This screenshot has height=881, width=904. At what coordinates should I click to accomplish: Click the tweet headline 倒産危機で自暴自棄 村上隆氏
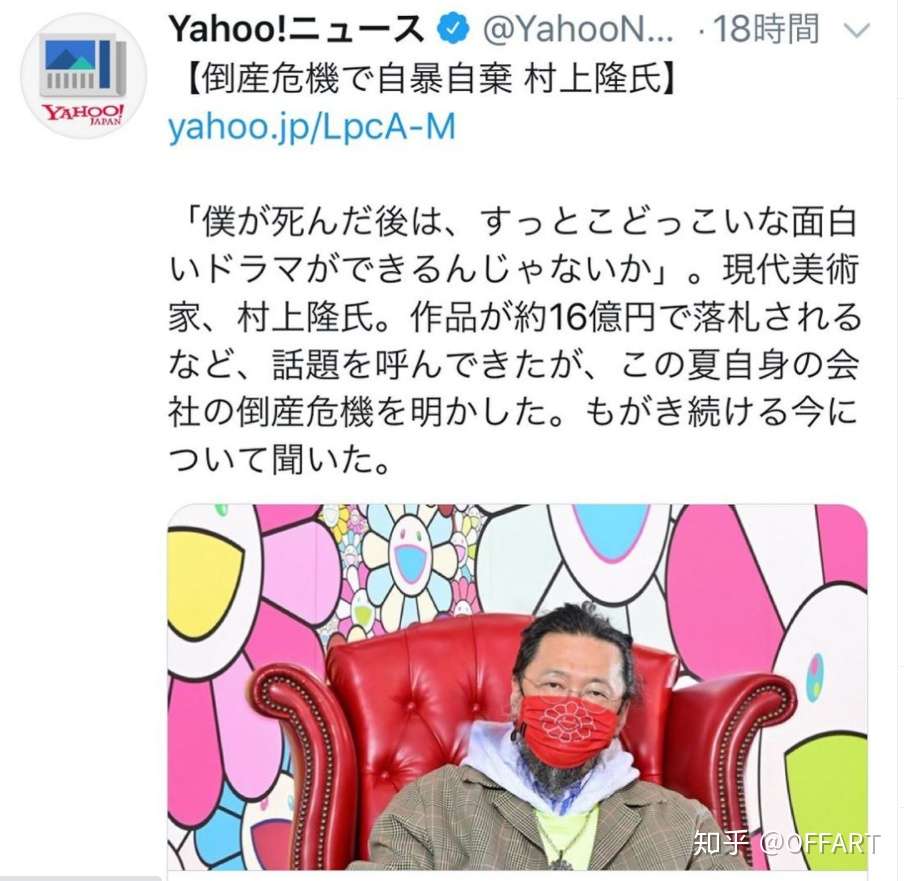tap(431, 79)
